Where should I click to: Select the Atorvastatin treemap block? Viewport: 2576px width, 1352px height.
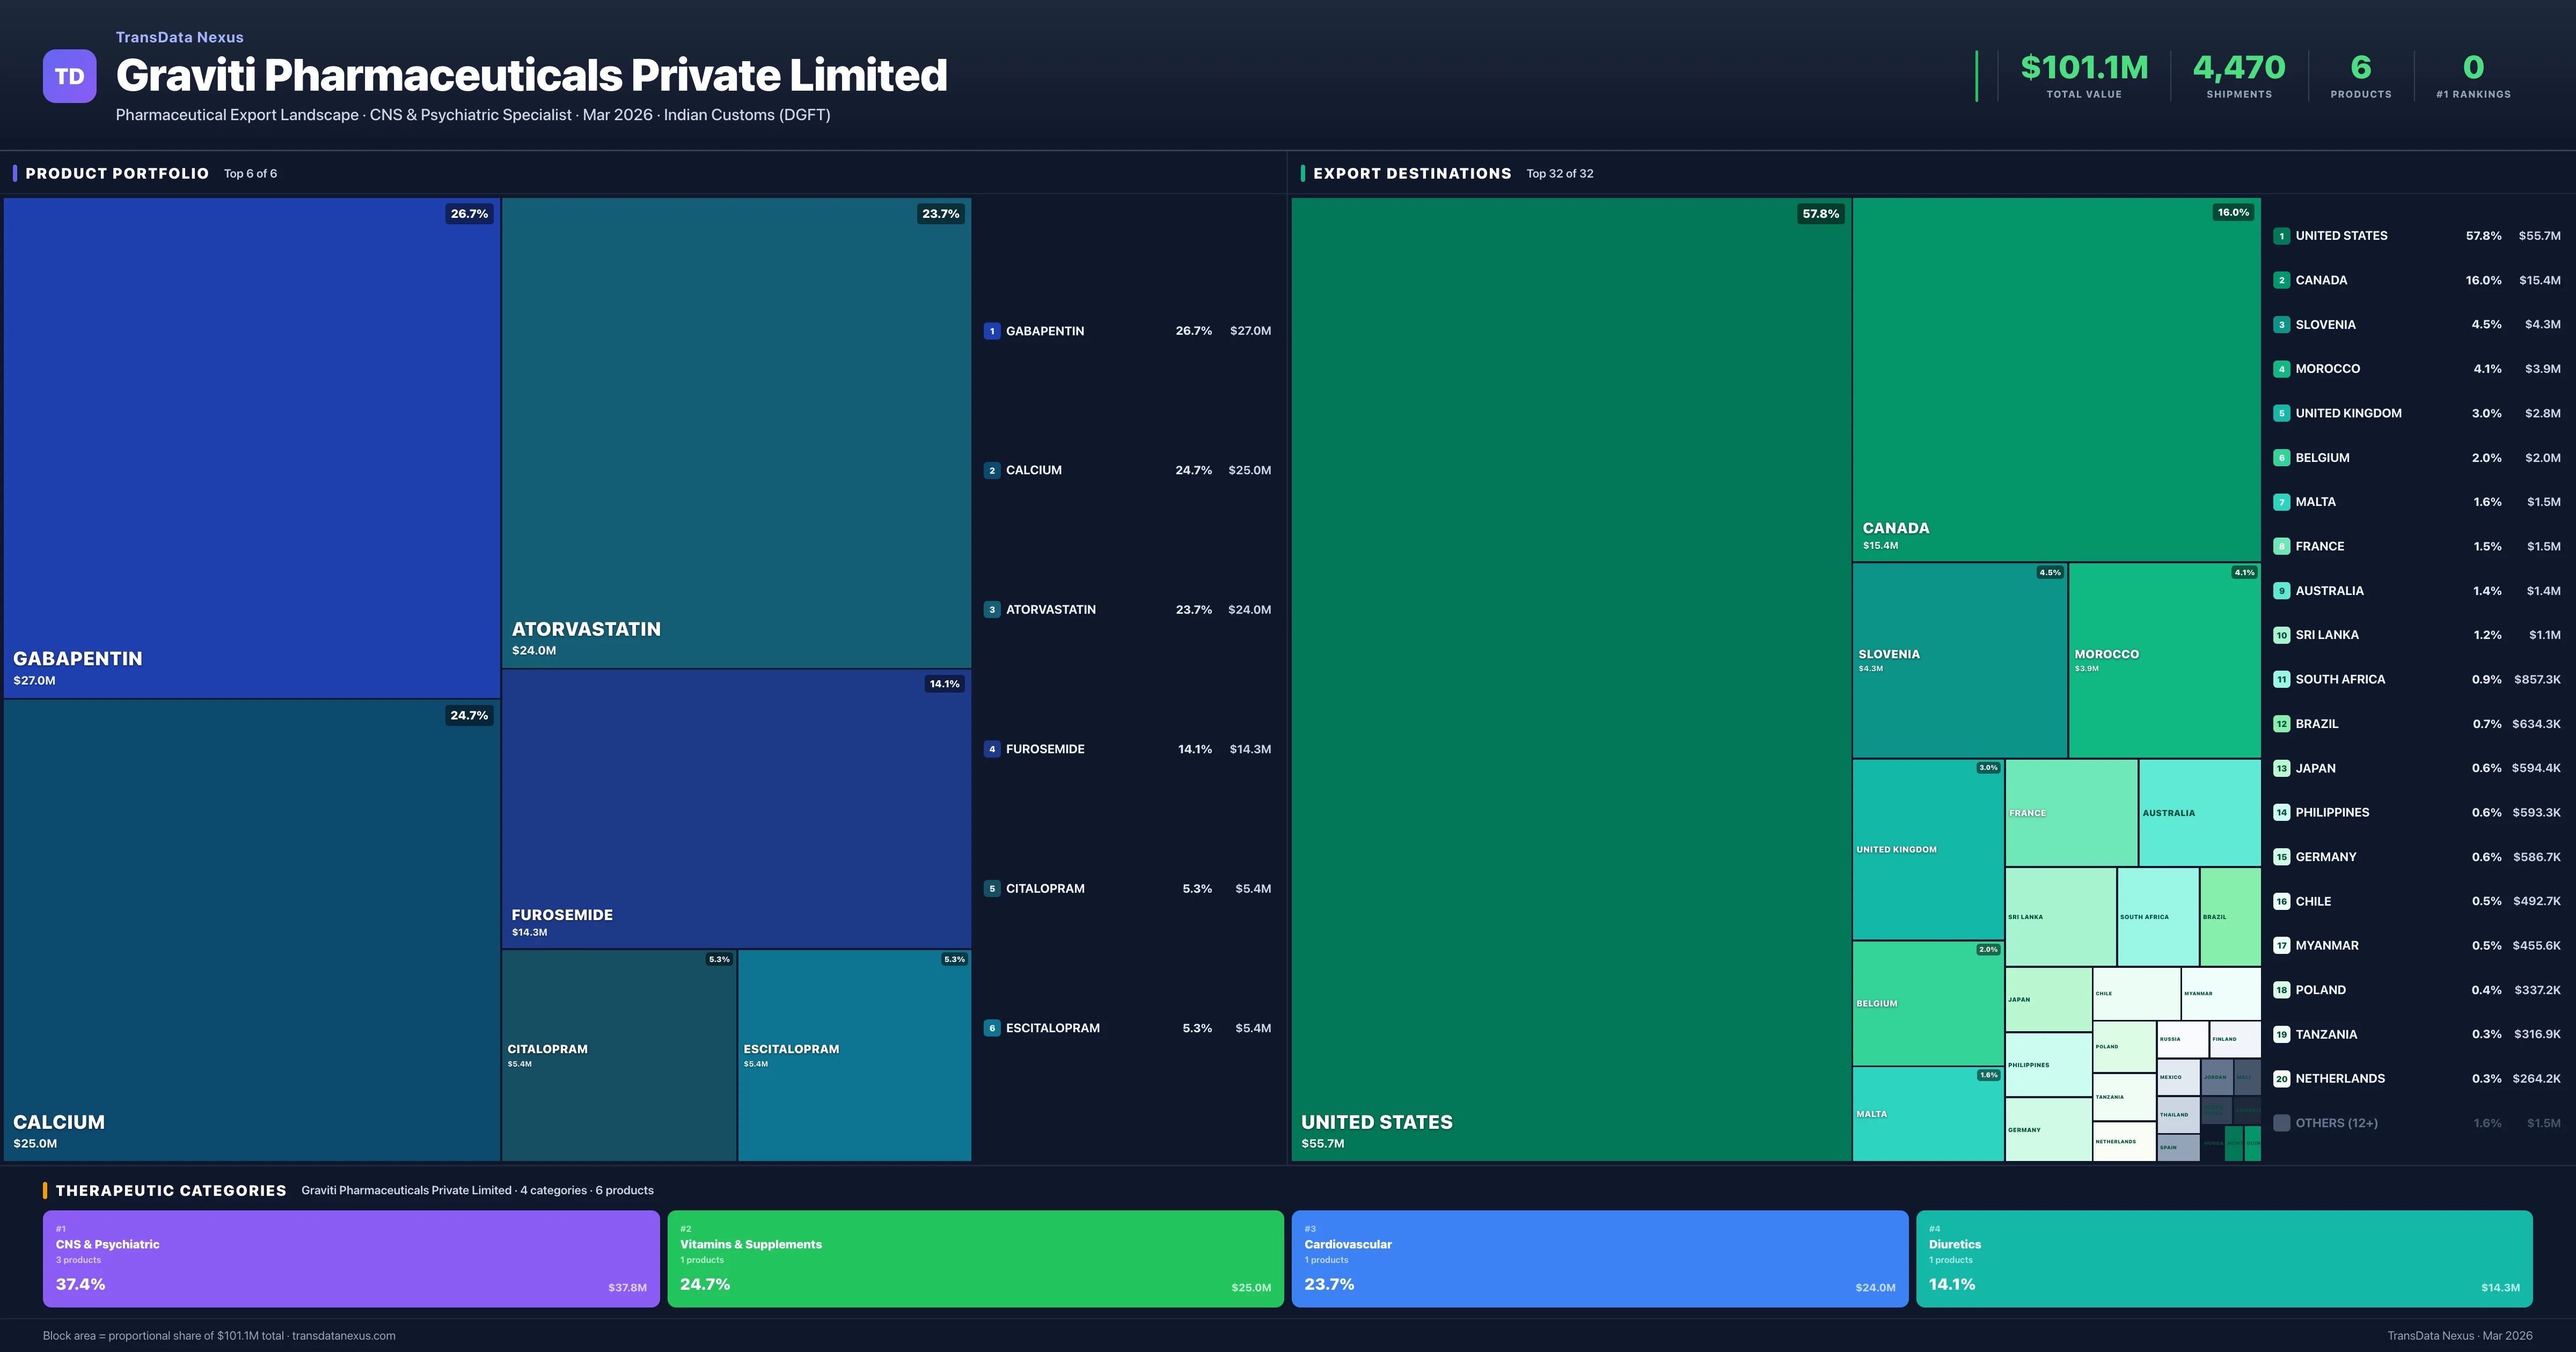click(736, 432)
